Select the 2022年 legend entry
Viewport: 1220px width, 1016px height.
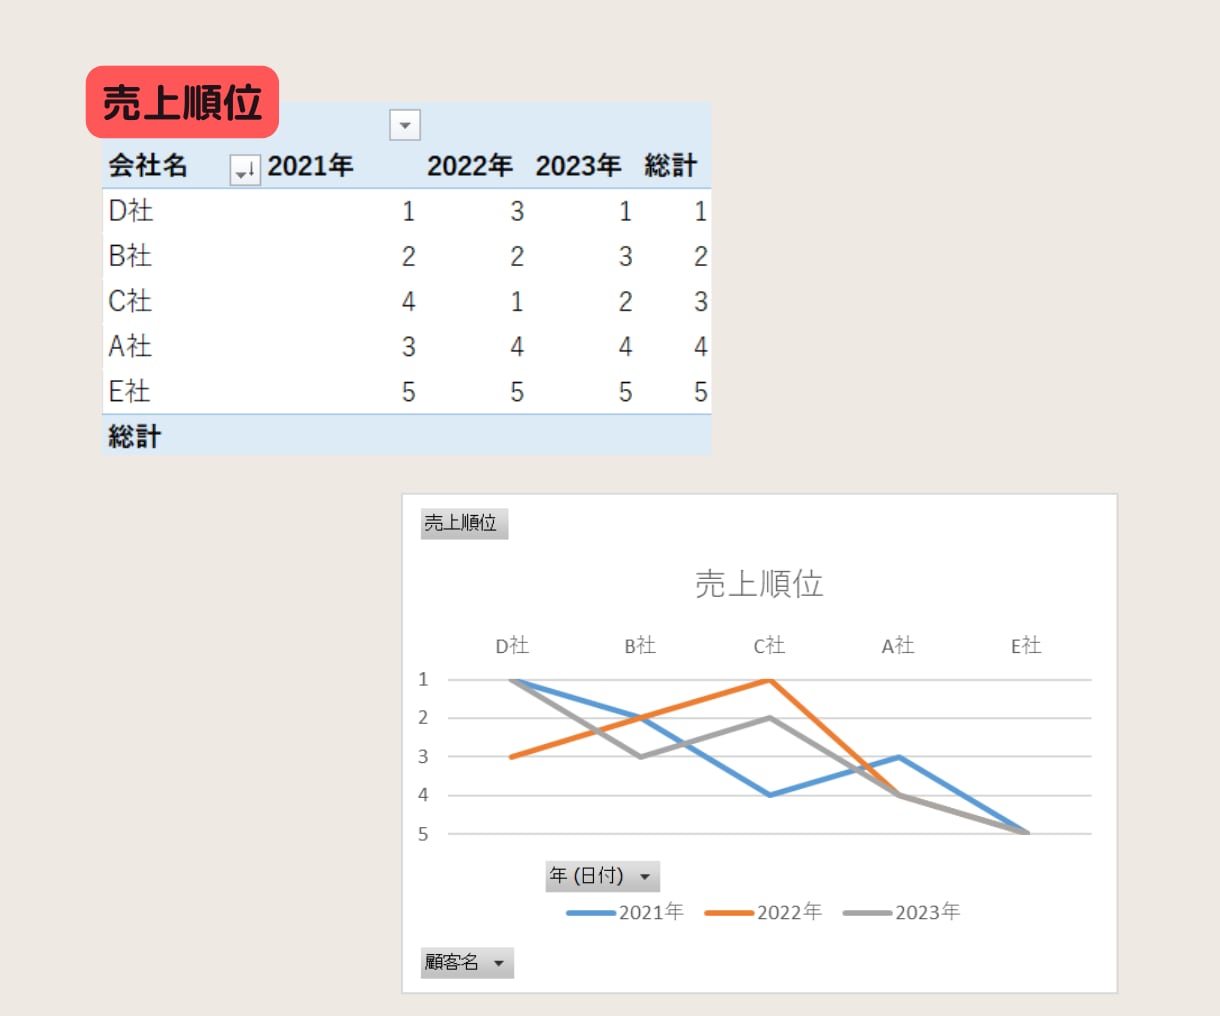(763, 912)
